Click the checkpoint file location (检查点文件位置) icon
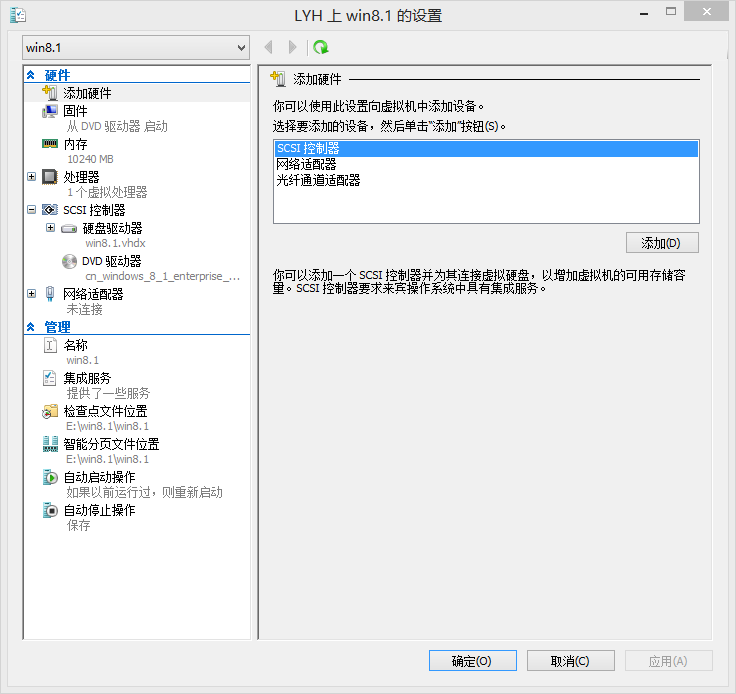The image size is (736, 694). coord(50,411)
